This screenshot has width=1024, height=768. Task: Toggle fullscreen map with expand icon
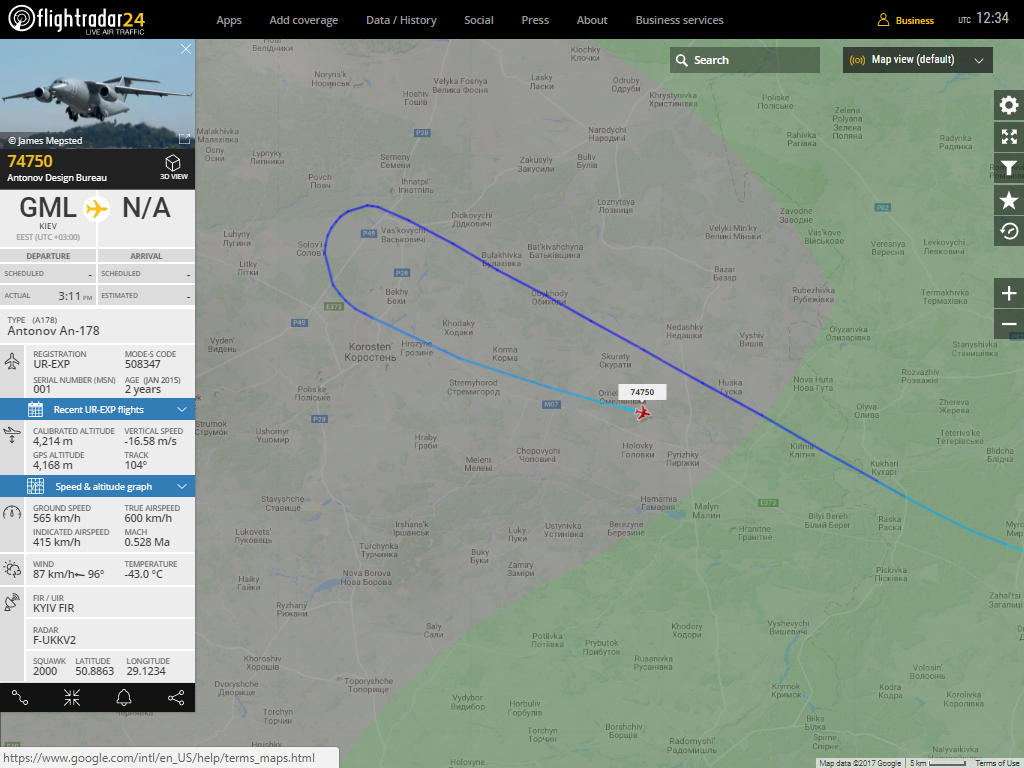point(1008,136)
